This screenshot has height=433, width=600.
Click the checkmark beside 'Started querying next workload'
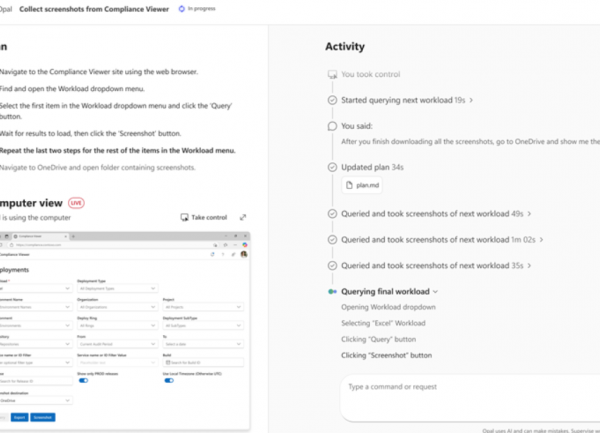pos(331,100)
